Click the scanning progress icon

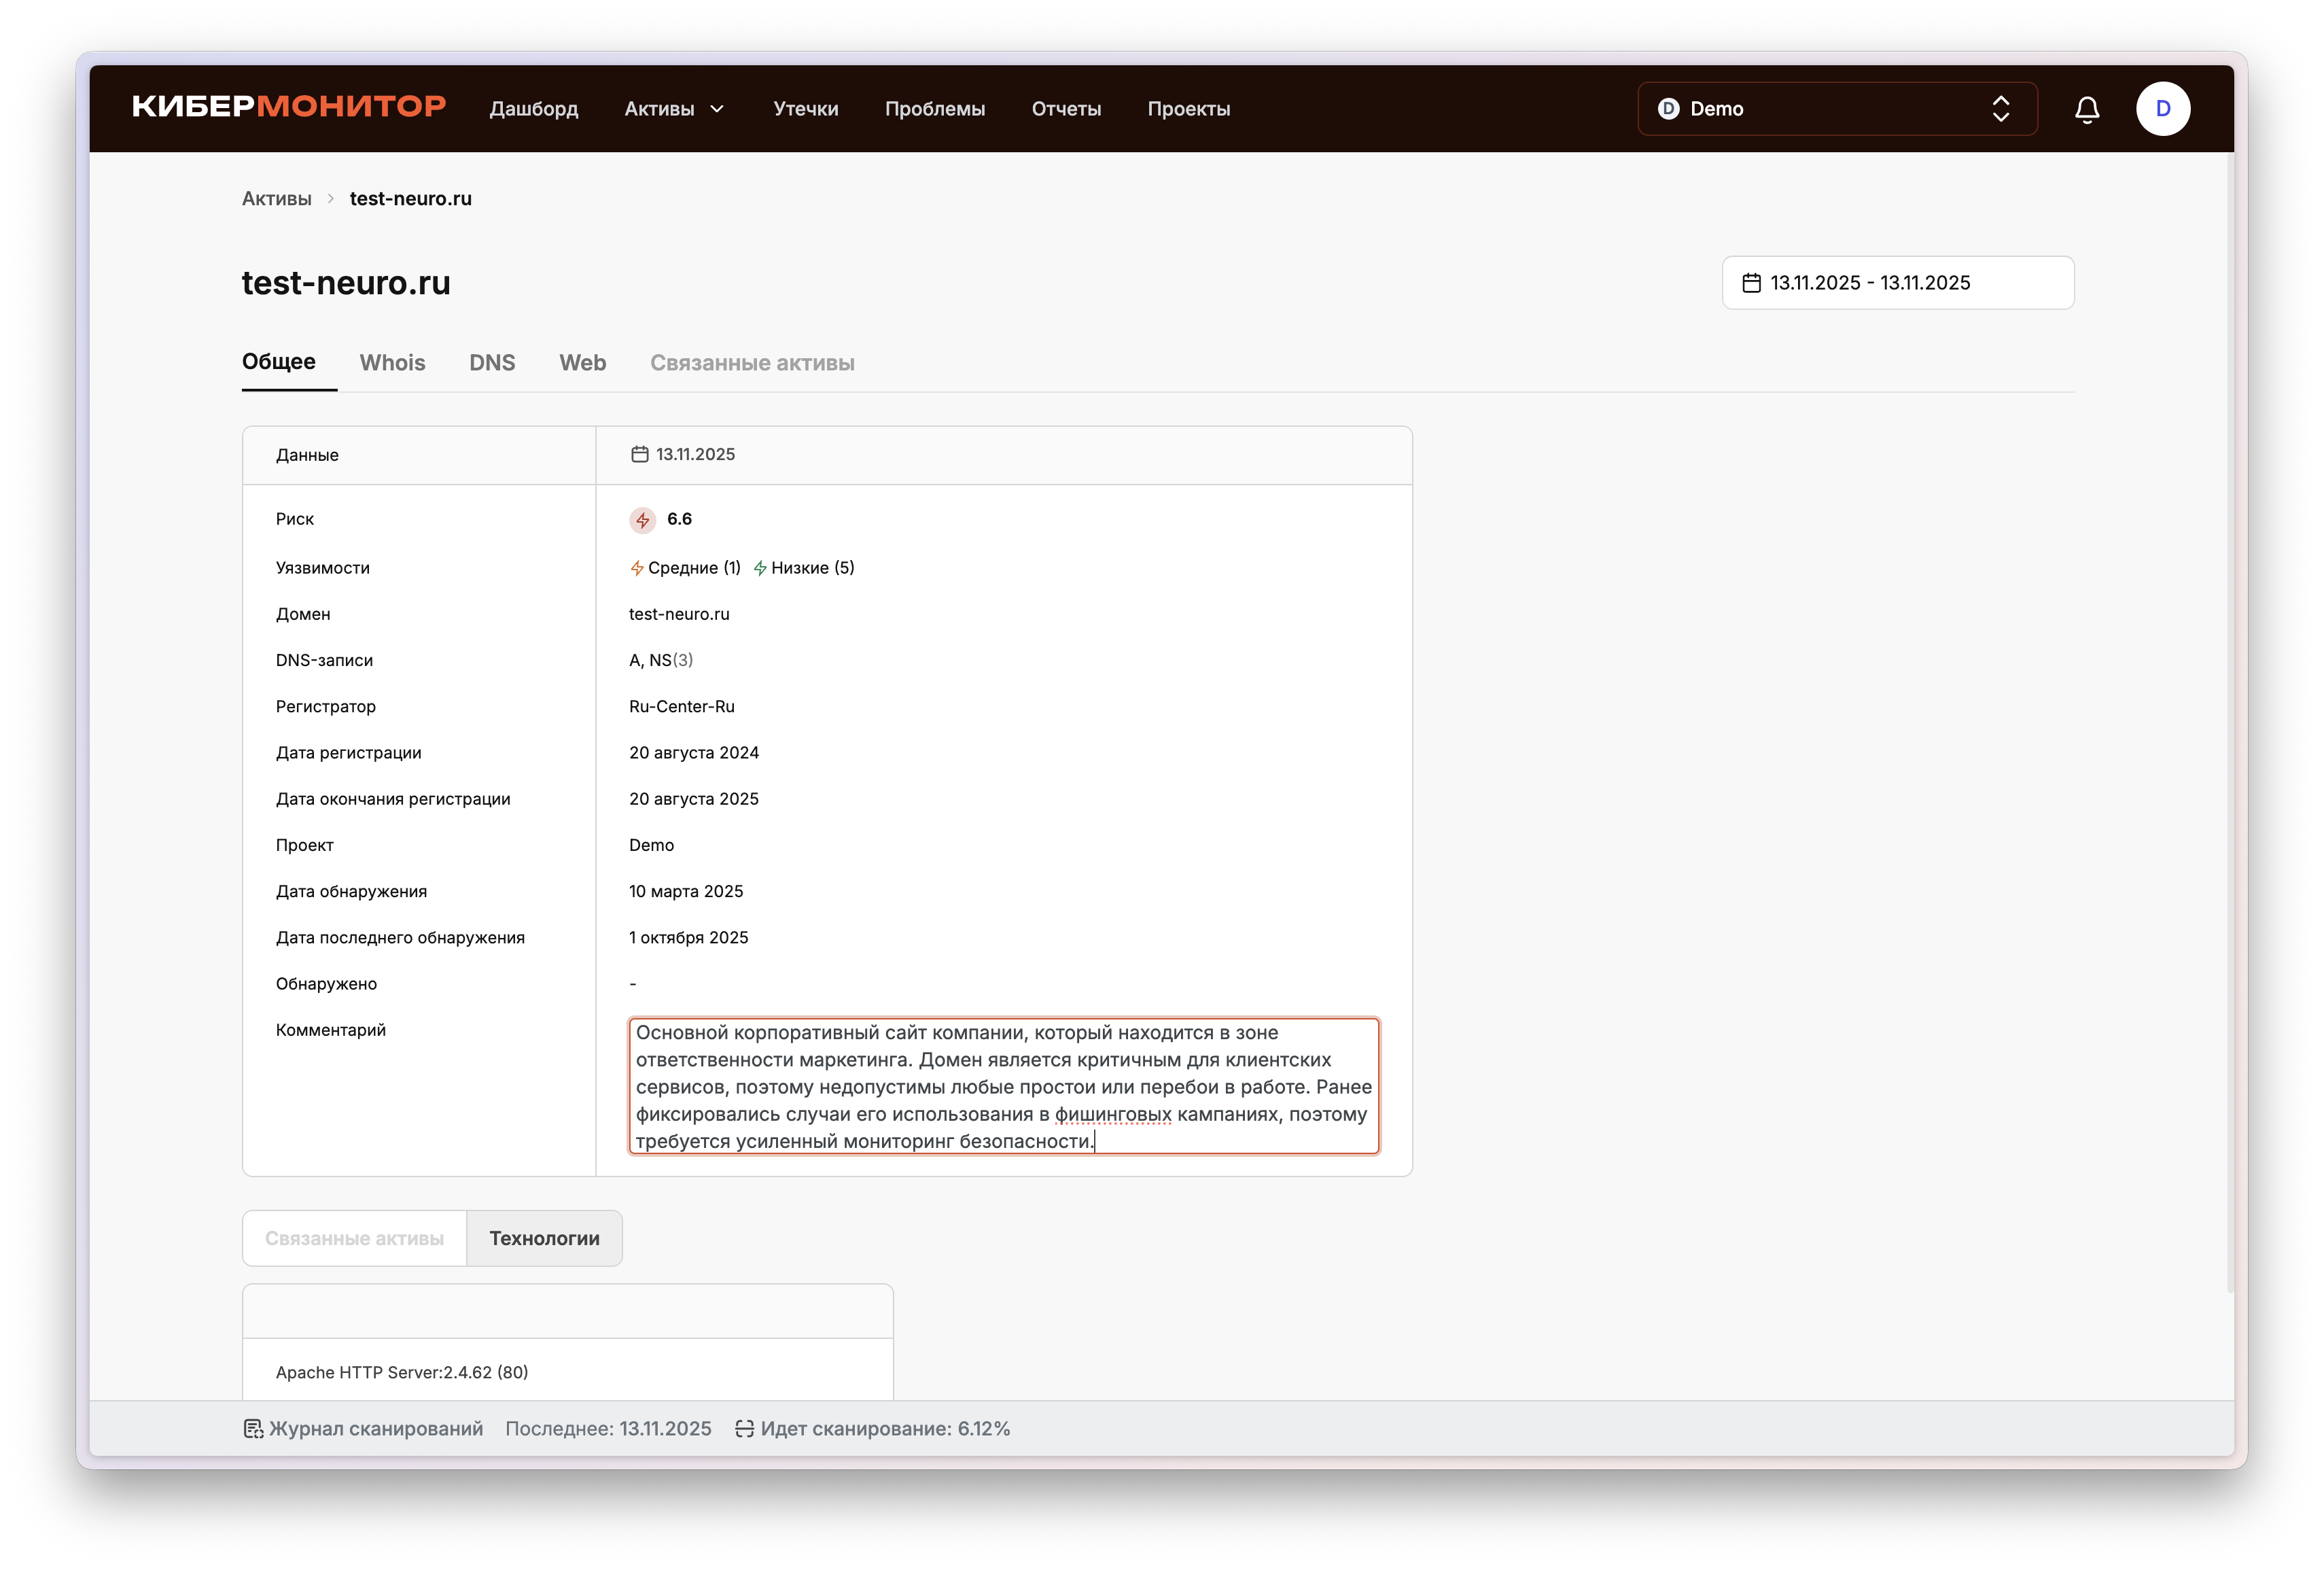point(744,1428)
